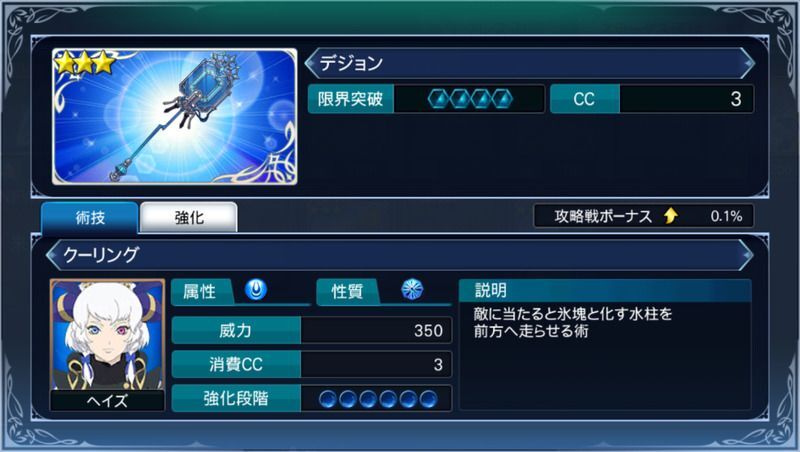Go to previous weapon with left arrow near デジョン
This screenshot has height=452, width=800.
click(311, 63)
